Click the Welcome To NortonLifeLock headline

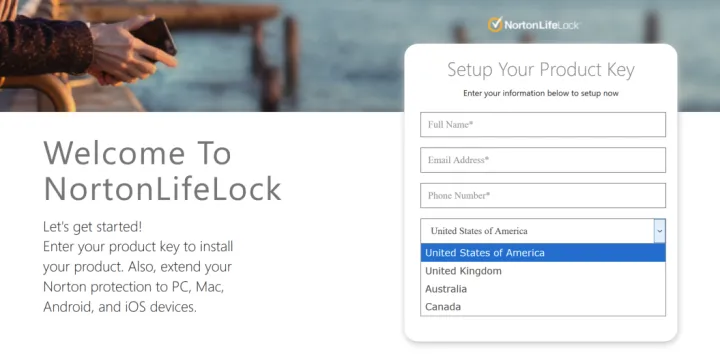point(162,171)
